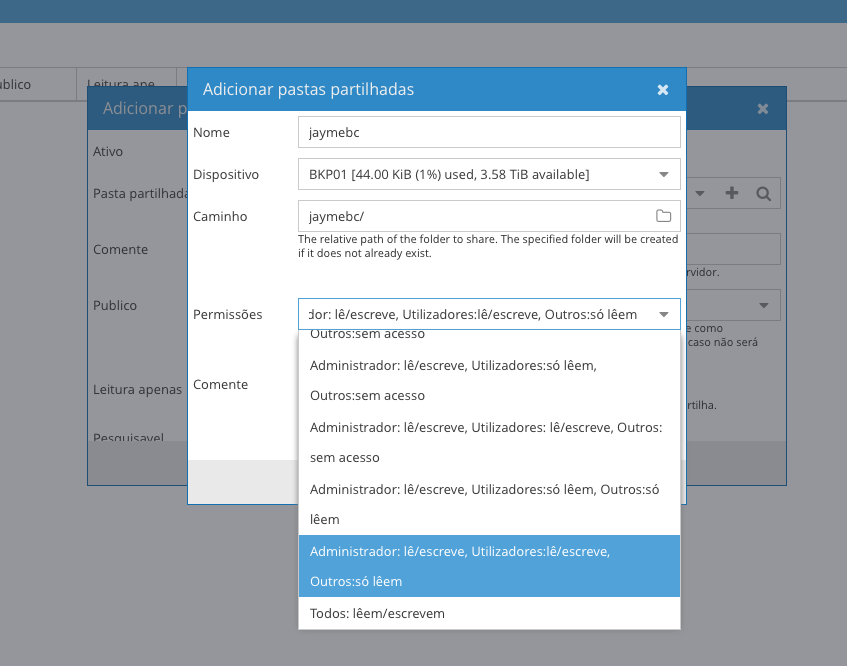Select option Utilizadores:só lêem, Outros:só lêem
Viewport: 847px width, 666px height.
(x=488, y=504)
